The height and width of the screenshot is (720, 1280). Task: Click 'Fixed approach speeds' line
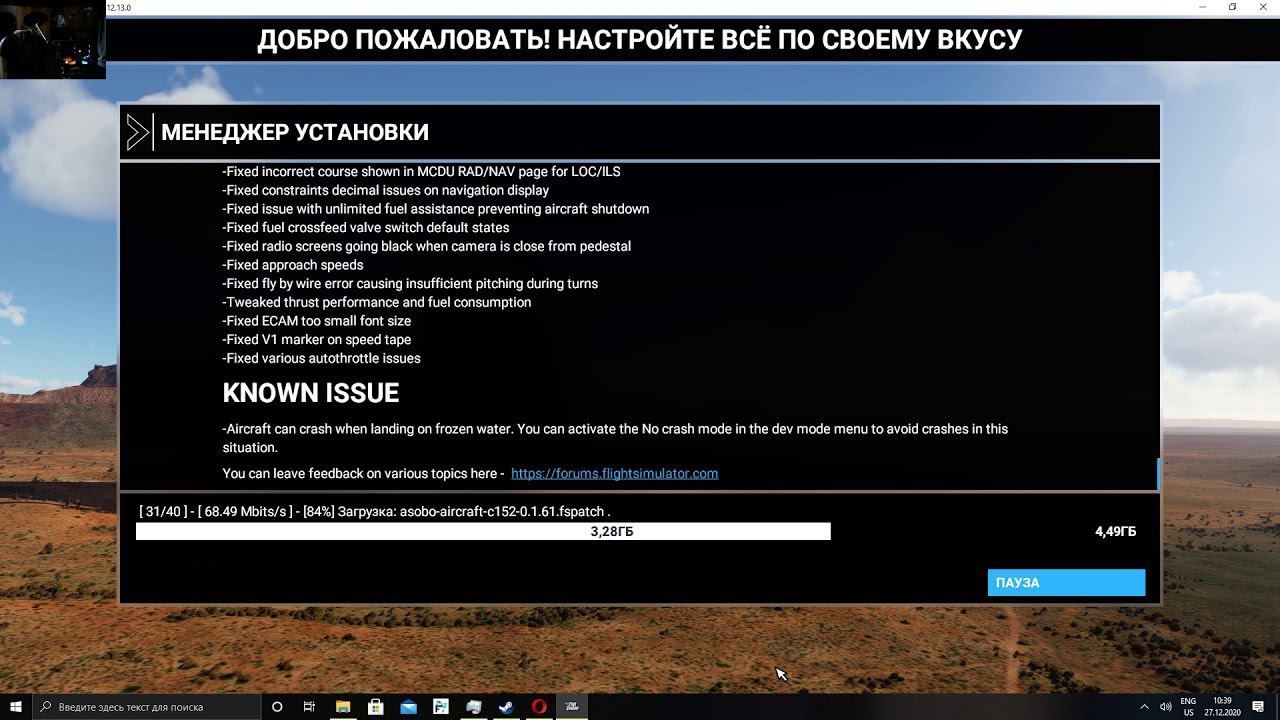click(293, 265)
